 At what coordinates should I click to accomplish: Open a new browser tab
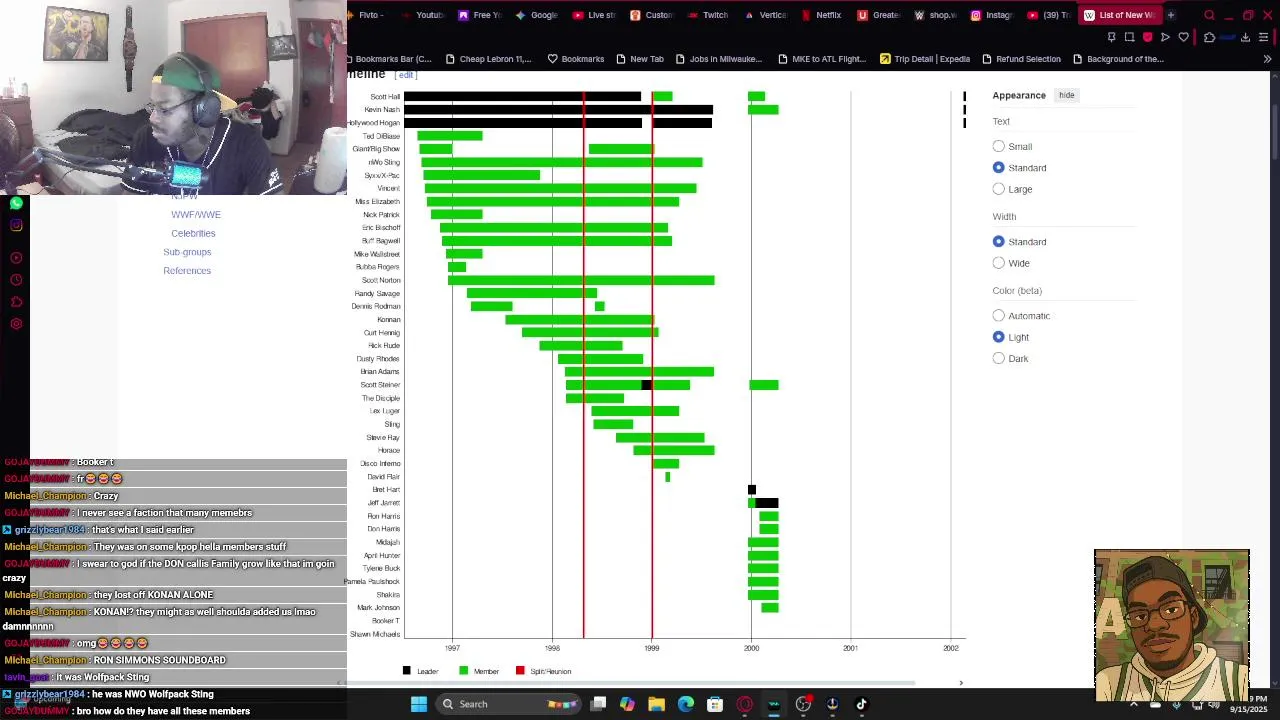1171,15
